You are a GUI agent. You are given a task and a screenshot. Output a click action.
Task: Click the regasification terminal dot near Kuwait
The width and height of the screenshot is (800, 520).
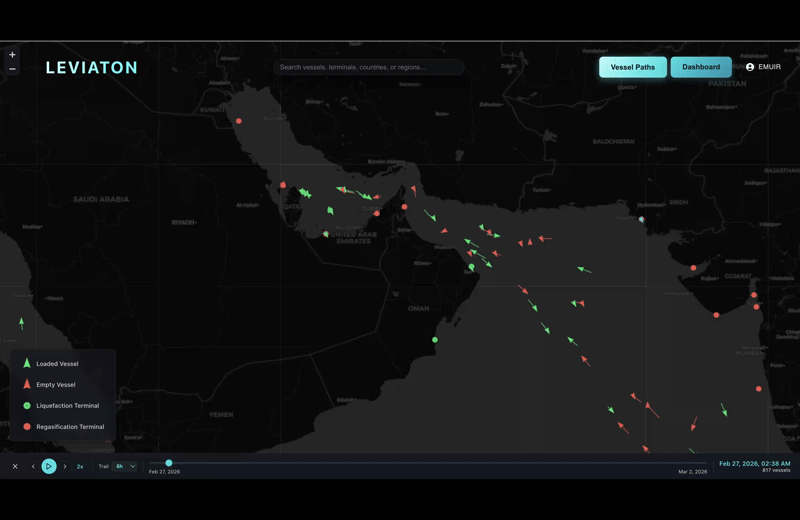point(239,121)
